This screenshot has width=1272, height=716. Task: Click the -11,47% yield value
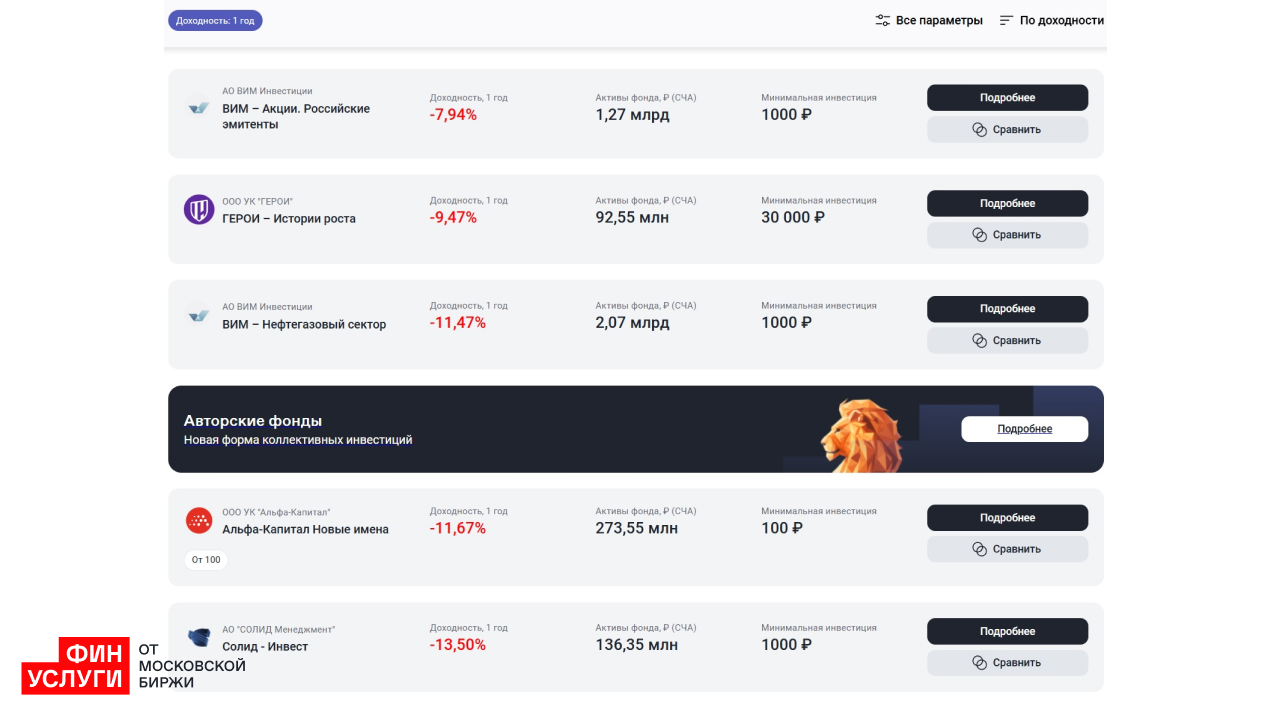458,323
